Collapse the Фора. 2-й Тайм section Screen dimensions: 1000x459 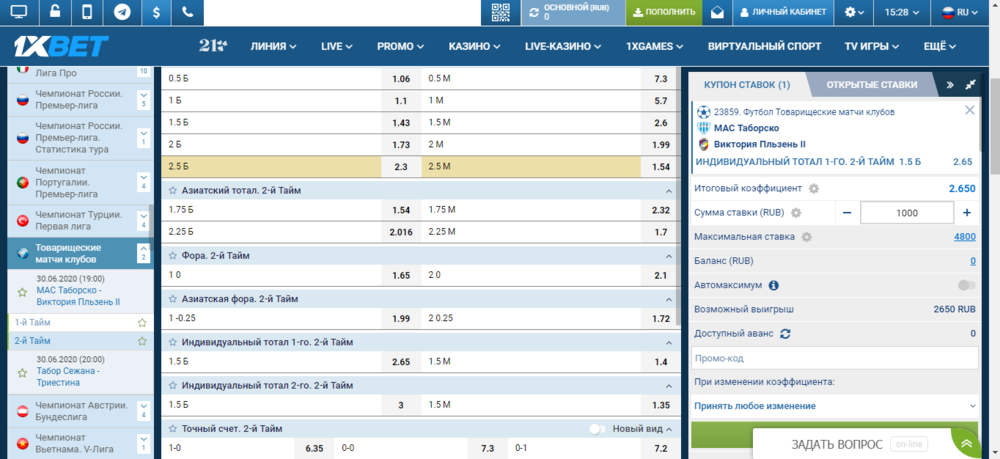coord(668,256)
